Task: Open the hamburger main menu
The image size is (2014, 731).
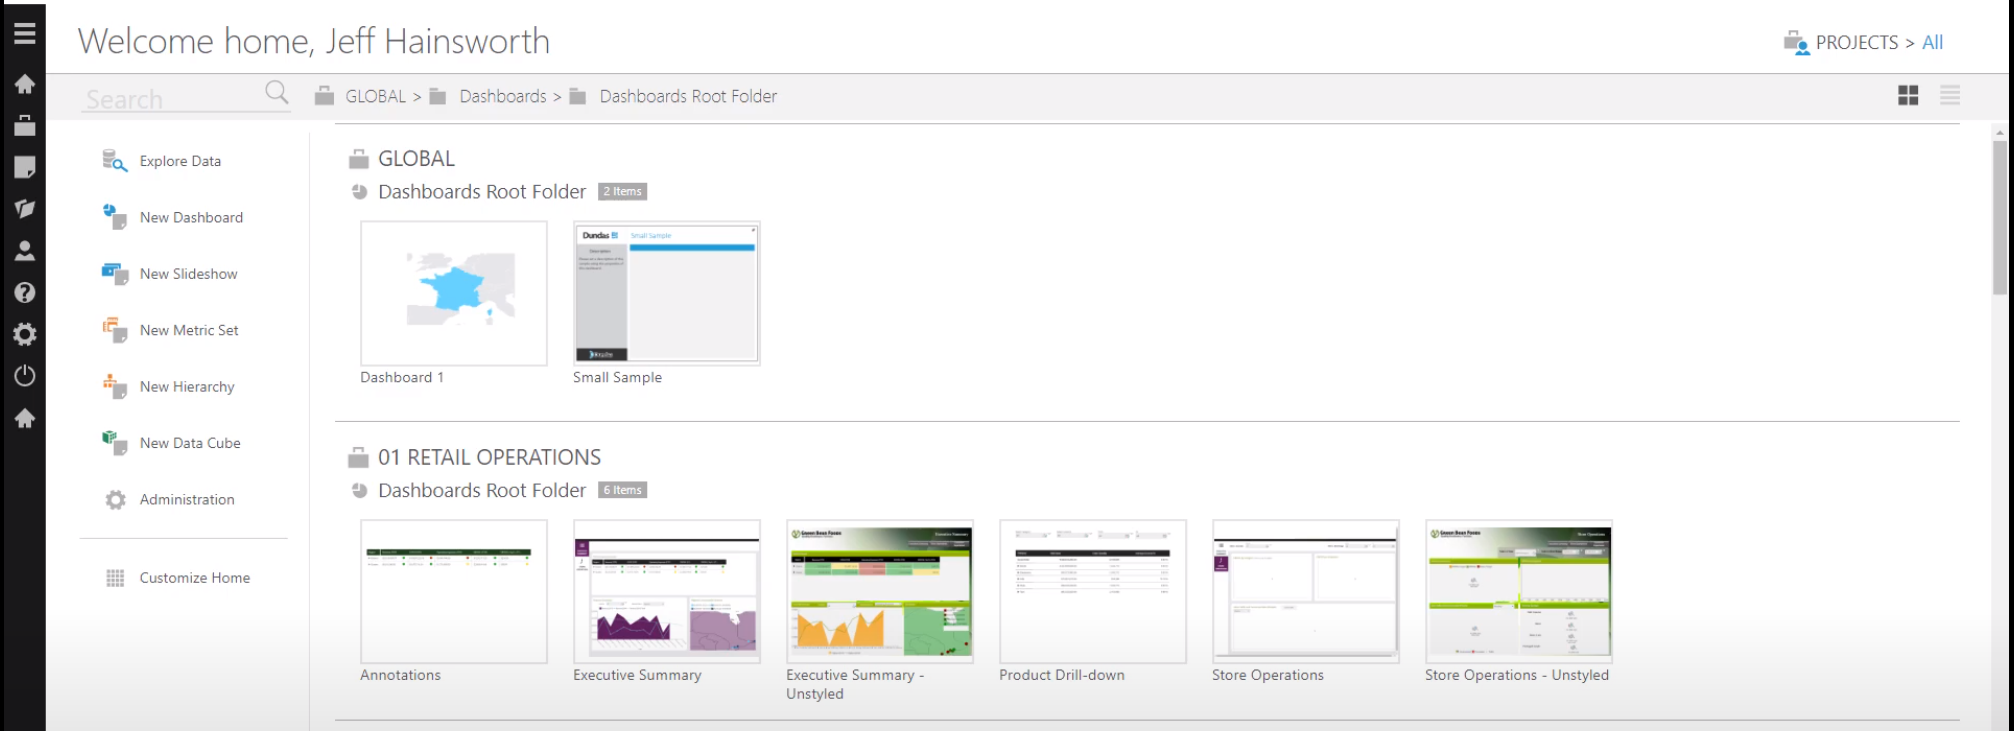Action: click(x=25, y=34)
